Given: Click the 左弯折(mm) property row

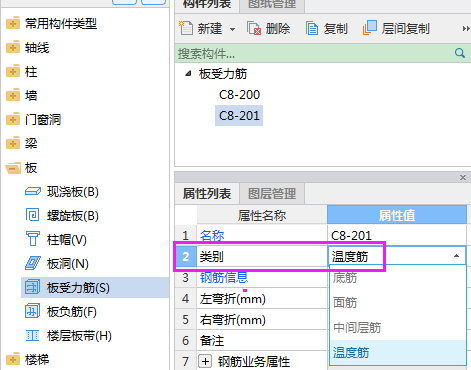Looking at the screenshot, I should 262,299.
